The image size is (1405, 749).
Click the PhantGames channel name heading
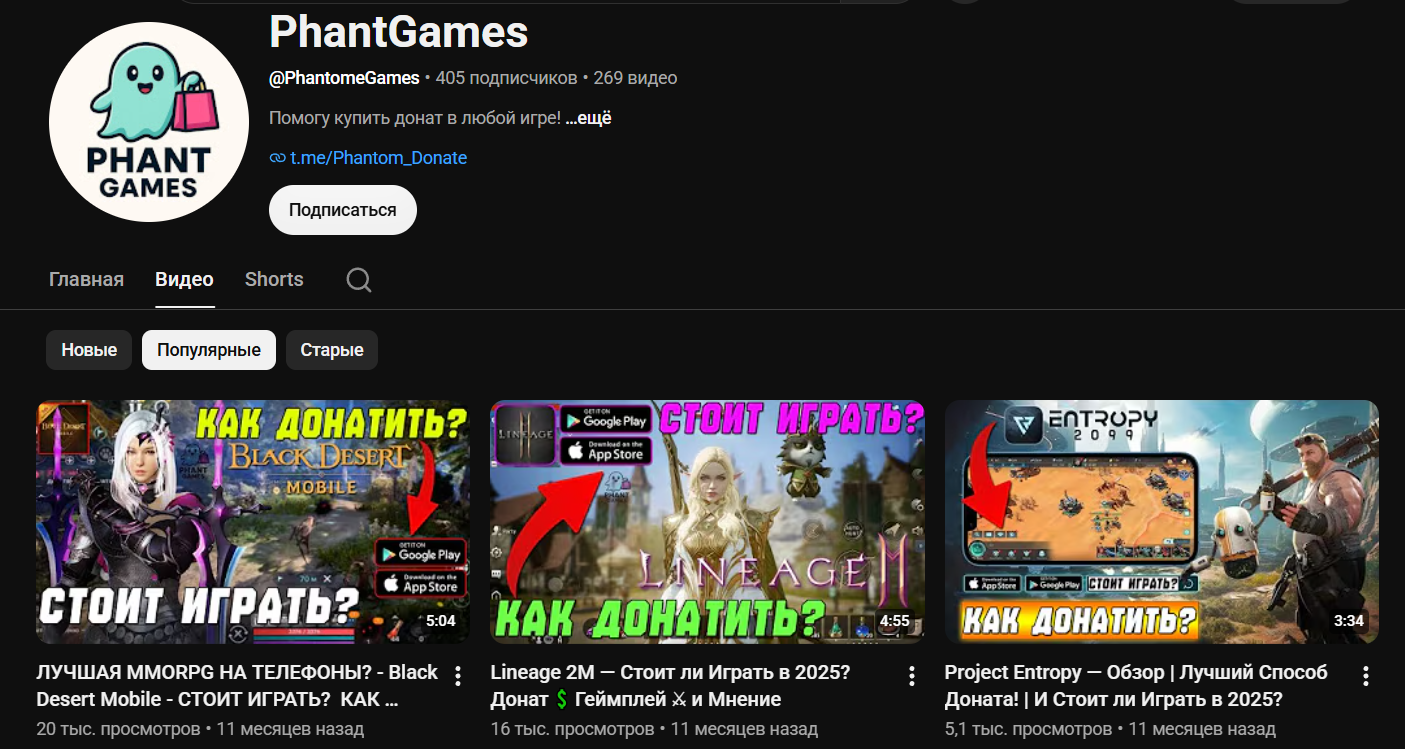[x=398, y=33]
